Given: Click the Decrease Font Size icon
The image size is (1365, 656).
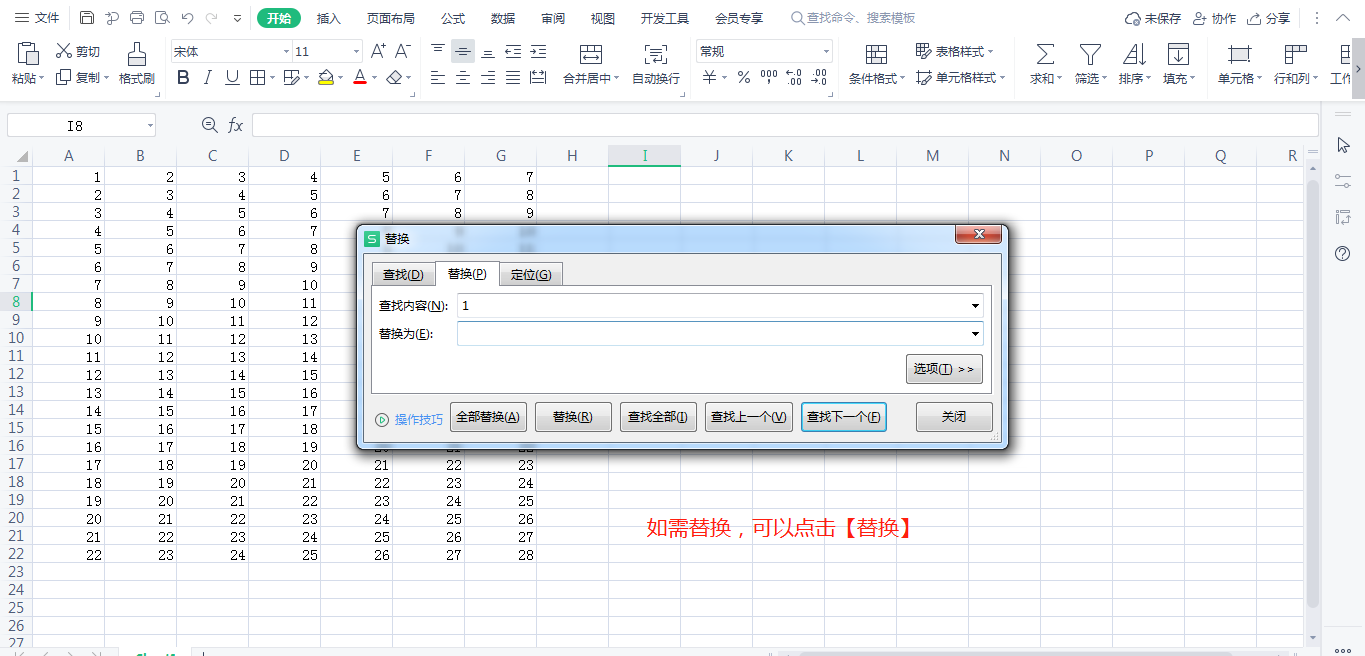Looking at the screenshot, I should point(402,51).
